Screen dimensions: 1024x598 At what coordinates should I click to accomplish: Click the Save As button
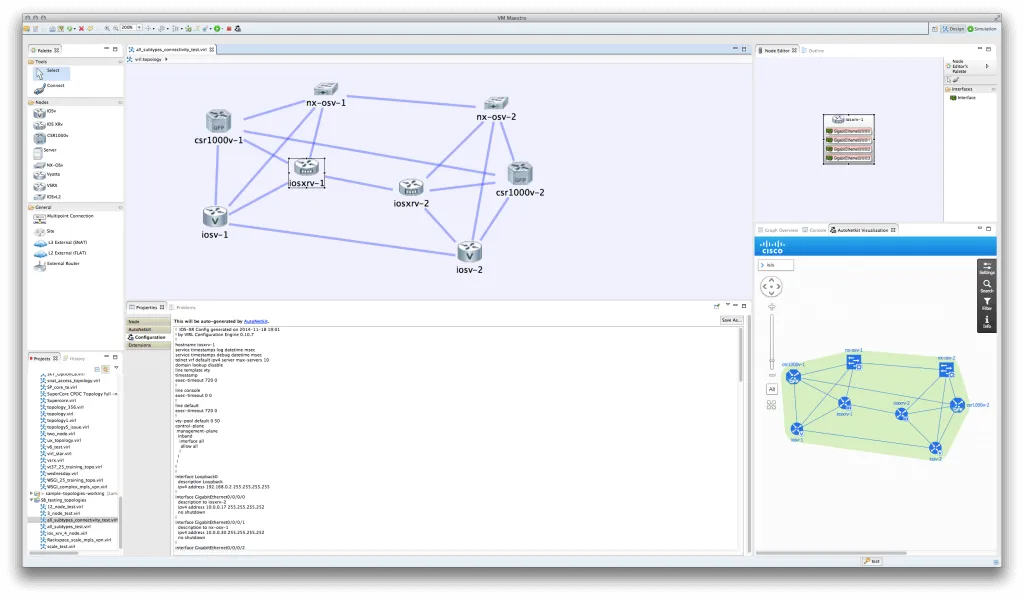731,320
